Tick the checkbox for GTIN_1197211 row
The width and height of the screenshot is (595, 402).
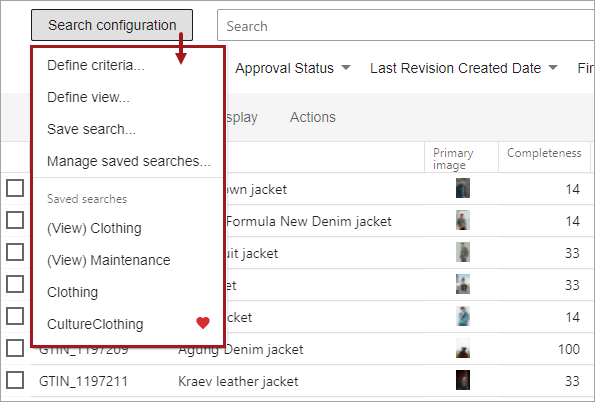[15, 380]
